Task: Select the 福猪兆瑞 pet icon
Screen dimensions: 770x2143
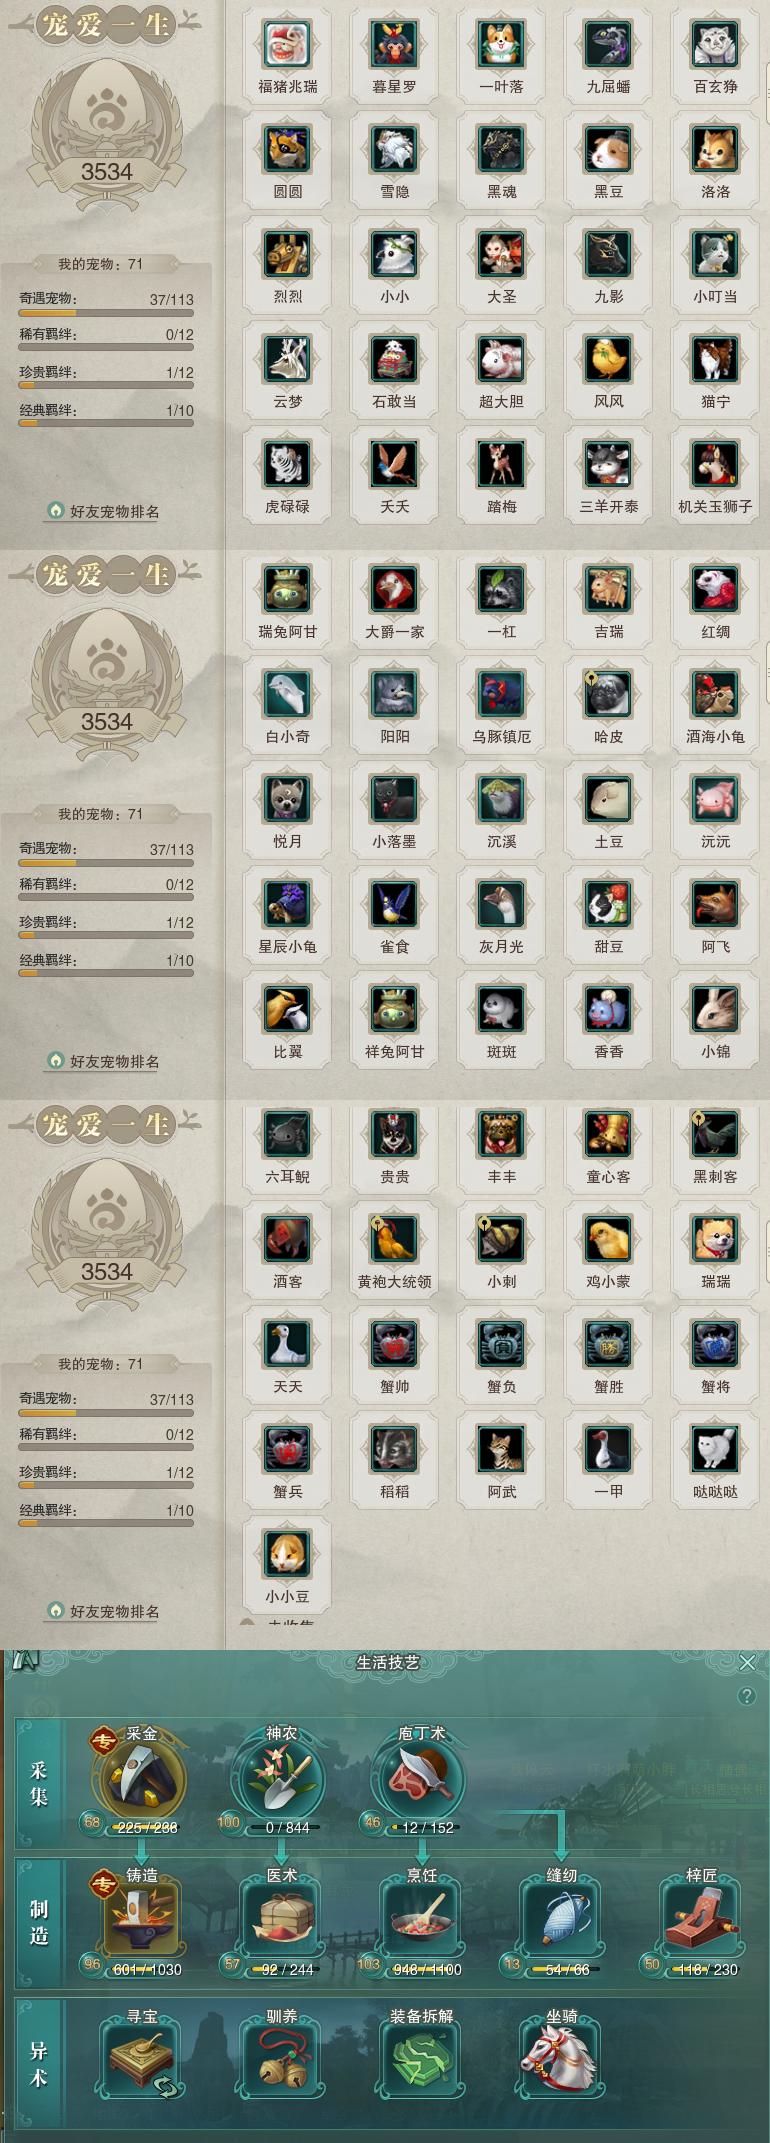Action: pyautogui.click(x=288, y=45)
